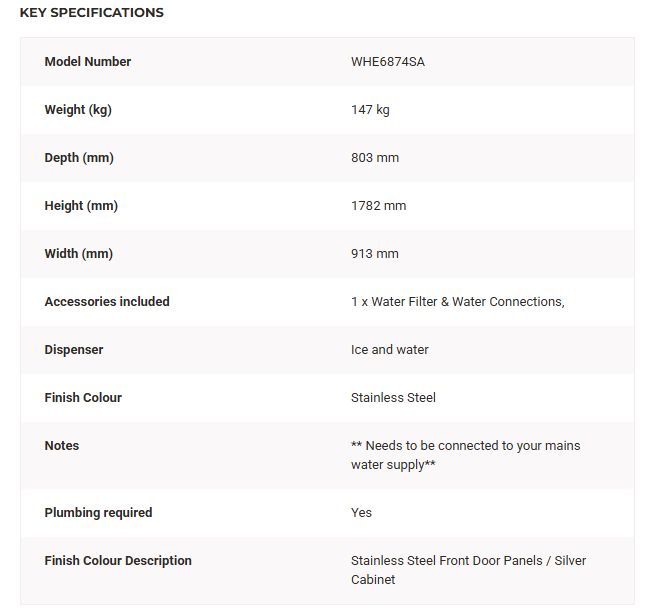
Task: Select the Dispenser label
Action: pos(74,350)
